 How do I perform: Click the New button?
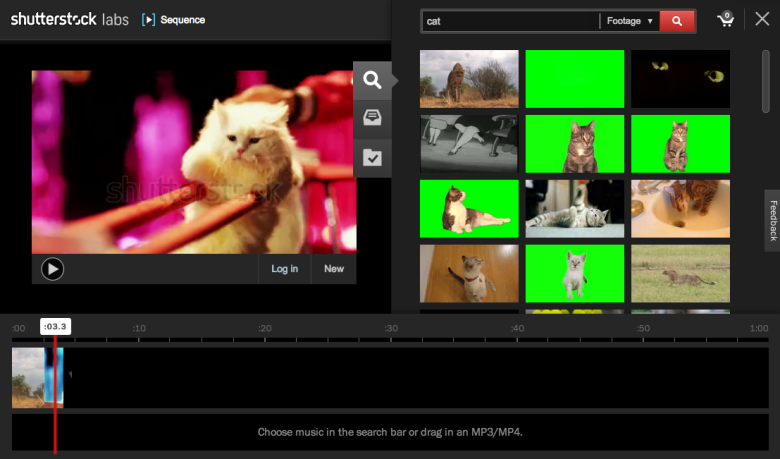click(x=333, y=268)
